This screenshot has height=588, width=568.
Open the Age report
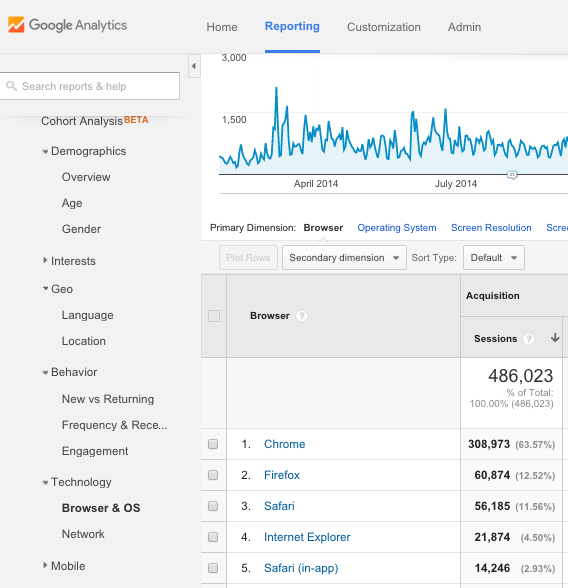tap(72, 203)
